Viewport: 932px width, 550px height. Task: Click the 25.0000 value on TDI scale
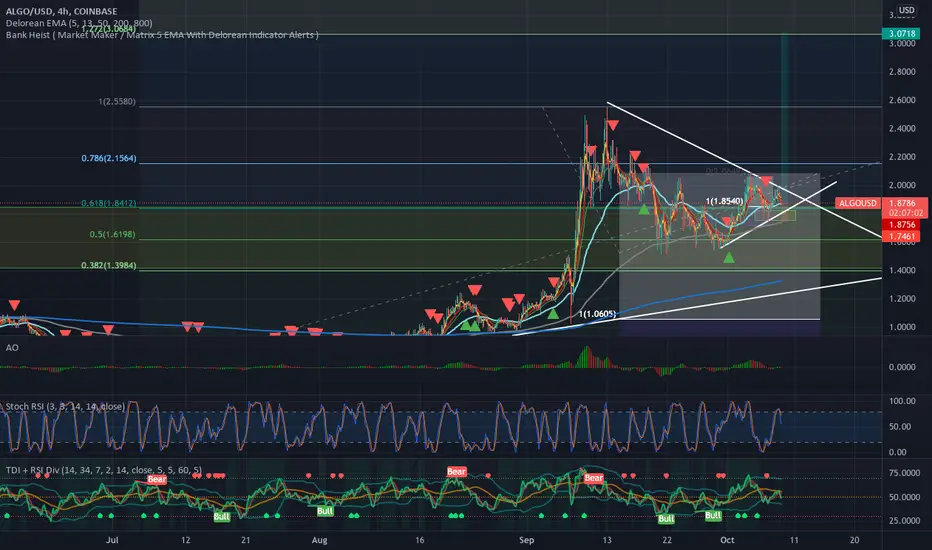pos(903,521)
